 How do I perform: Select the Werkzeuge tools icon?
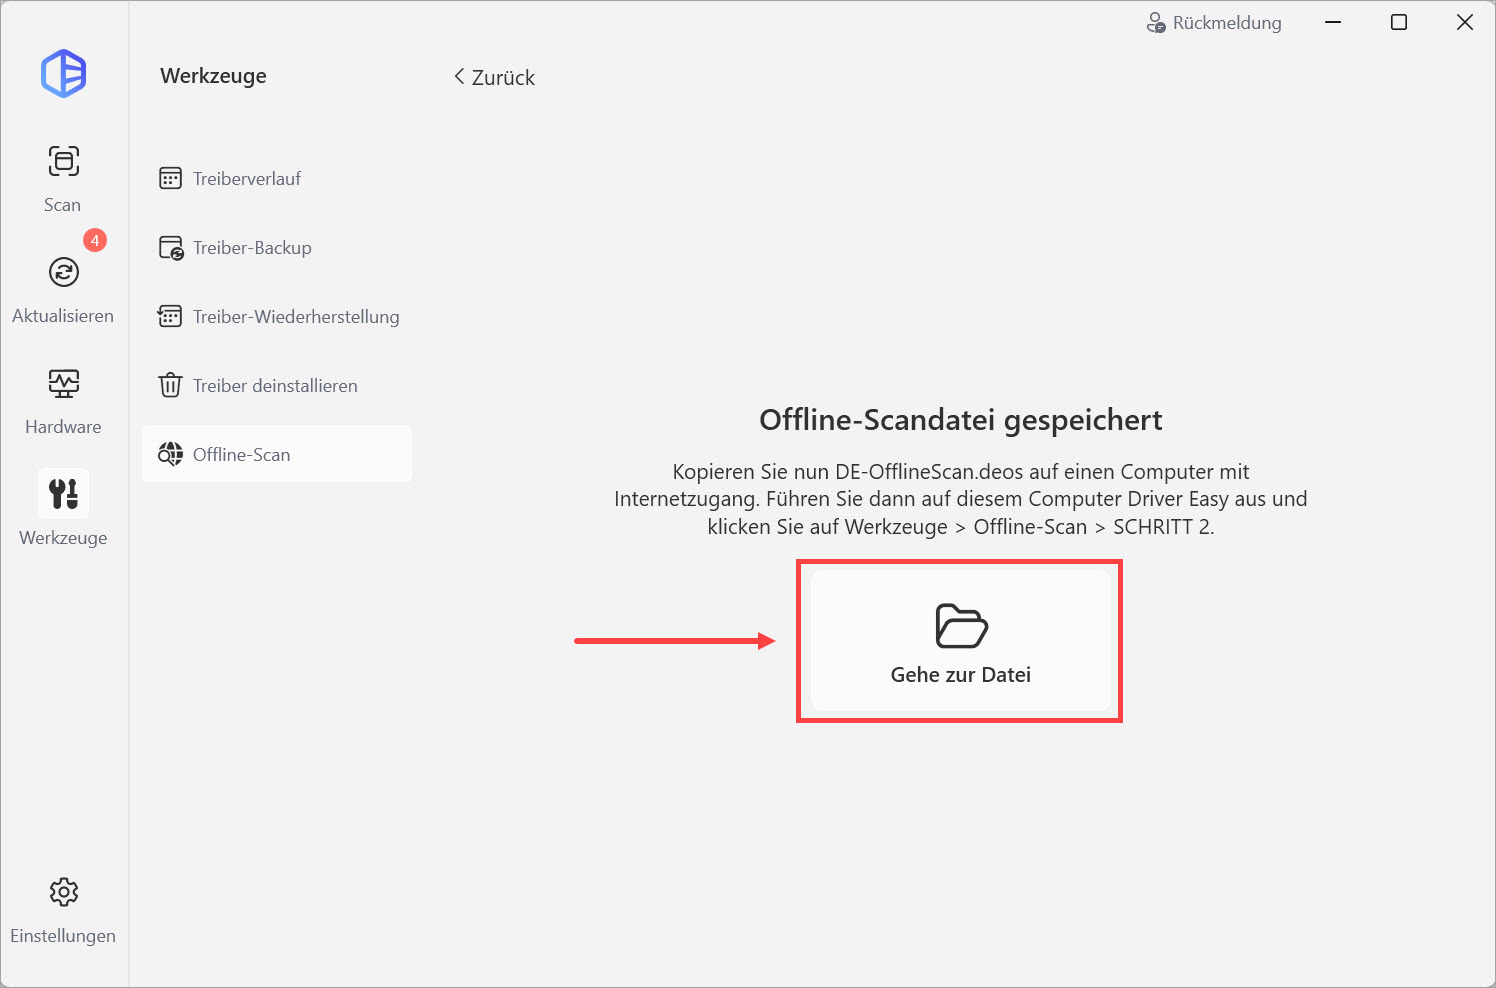63,493
